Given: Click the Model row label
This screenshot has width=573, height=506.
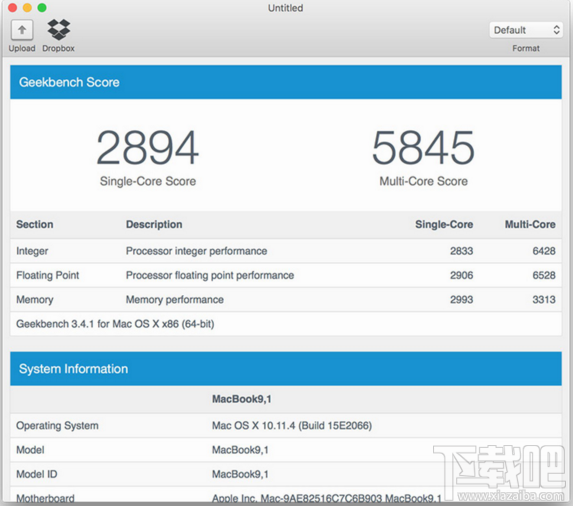Looking at the screenshot, I should 30,450.
